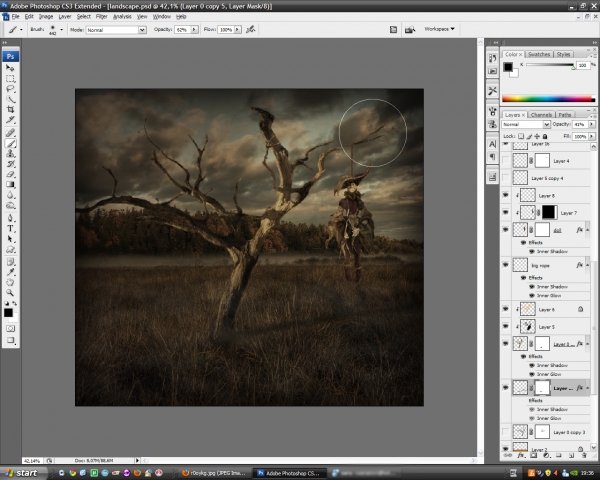
Task: Switch to the Styles tab
Action: (x=563, y=54)
